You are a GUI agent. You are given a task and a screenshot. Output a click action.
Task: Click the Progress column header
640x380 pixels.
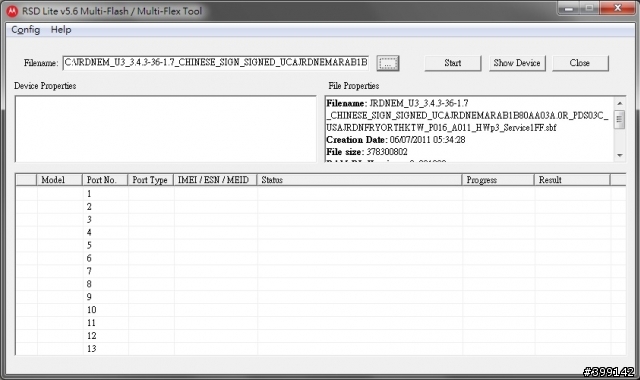[498, 180]
